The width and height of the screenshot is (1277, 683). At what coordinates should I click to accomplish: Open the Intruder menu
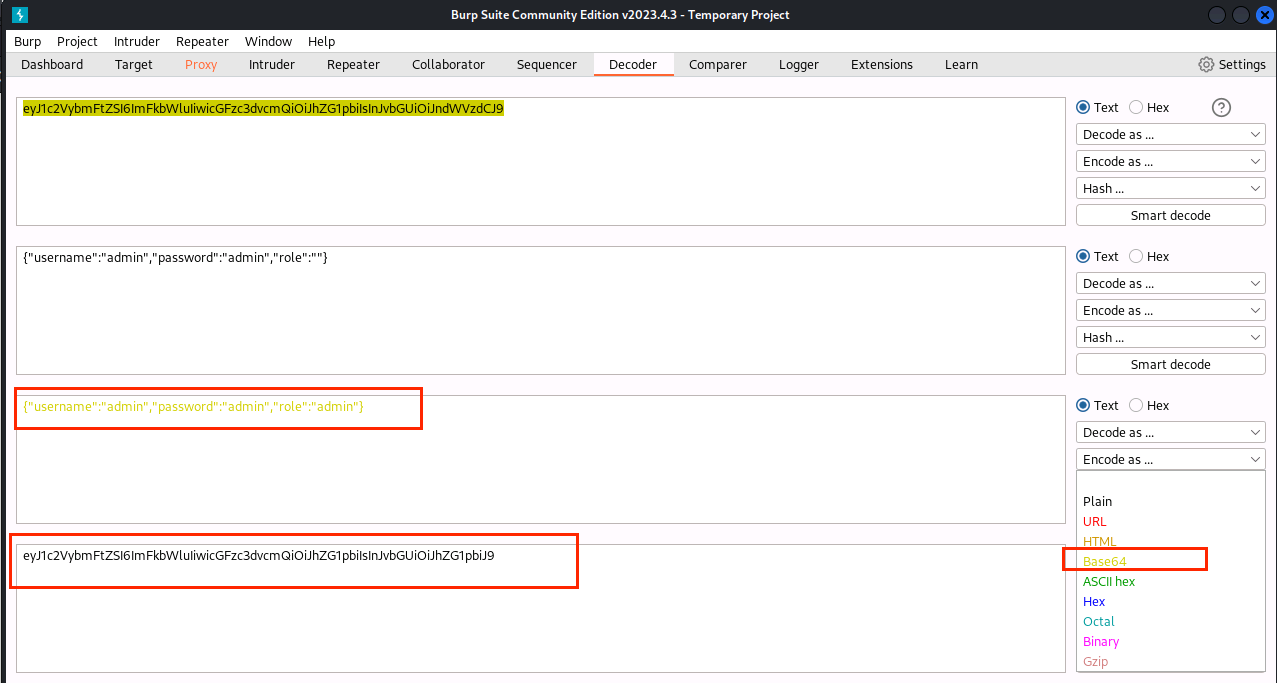pyautogui.click(x=135, y=41)
